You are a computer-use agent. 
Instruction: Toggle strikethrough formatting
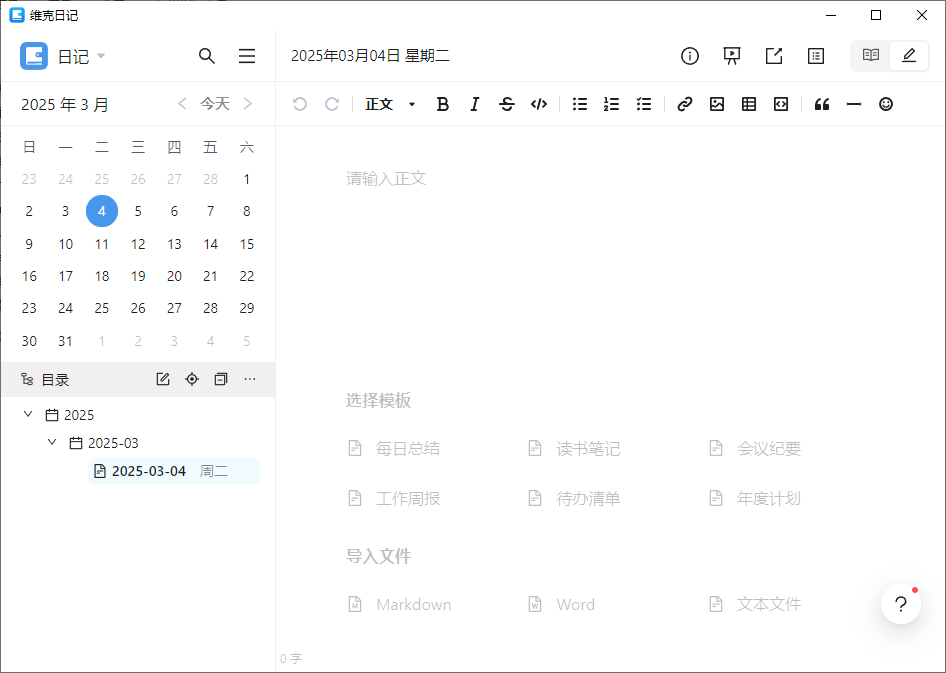[507, 104]
